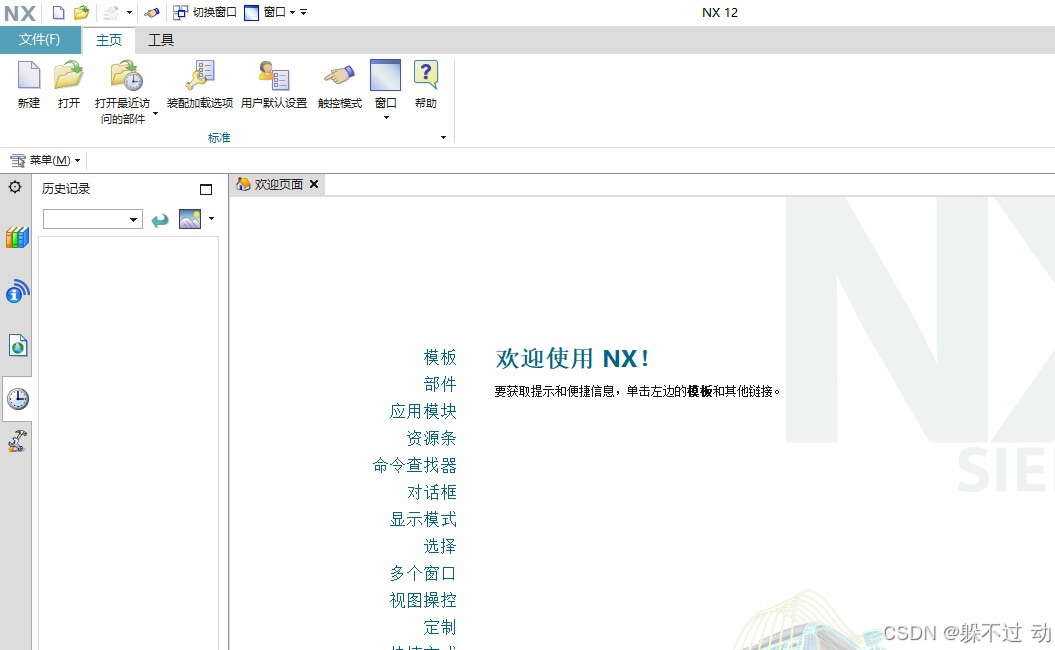The image size is (1055, 650).
Task: Open the history view mode arrow
Action: point(211,218)
